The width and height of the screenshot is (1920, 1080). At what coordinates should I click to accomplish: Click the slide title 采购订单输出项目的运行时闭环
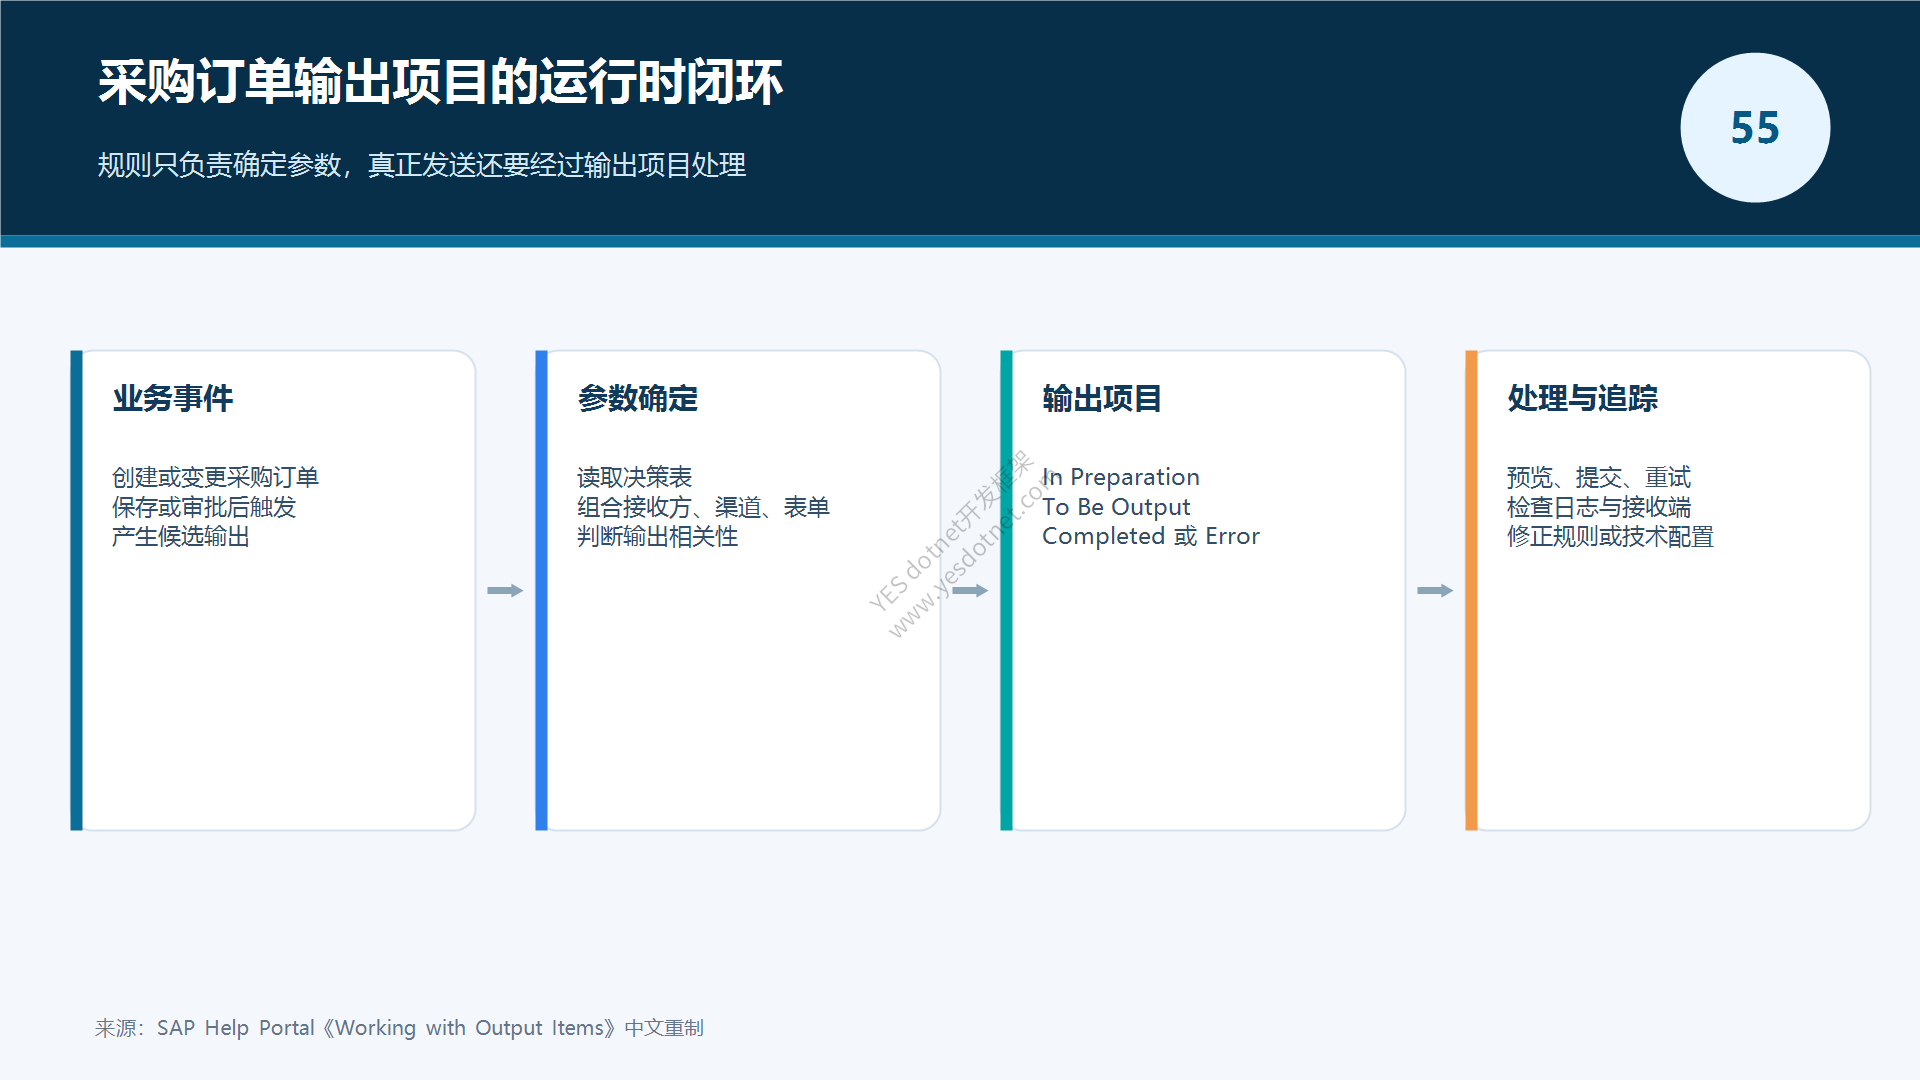(x=440, y=82)
